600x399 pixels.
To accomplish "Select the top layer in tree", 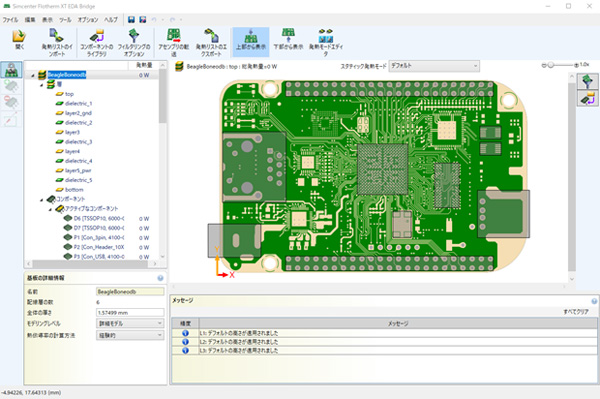I will (69, 94).
